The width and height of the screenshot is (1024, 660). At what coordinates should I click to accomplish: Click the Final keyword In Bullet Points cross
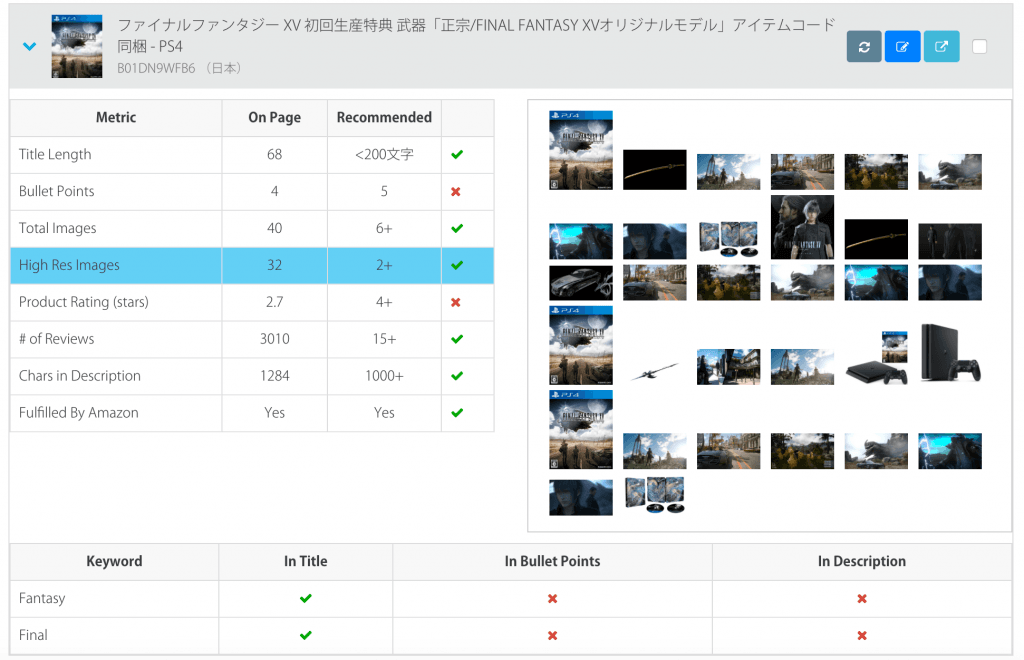[552, 635]
